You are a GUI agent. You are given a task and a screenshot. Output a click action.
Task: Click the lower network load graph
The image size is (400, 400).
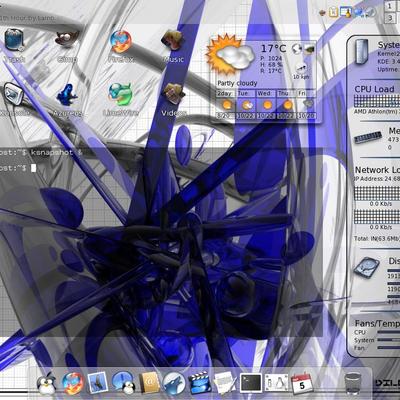tap(377, 217)
